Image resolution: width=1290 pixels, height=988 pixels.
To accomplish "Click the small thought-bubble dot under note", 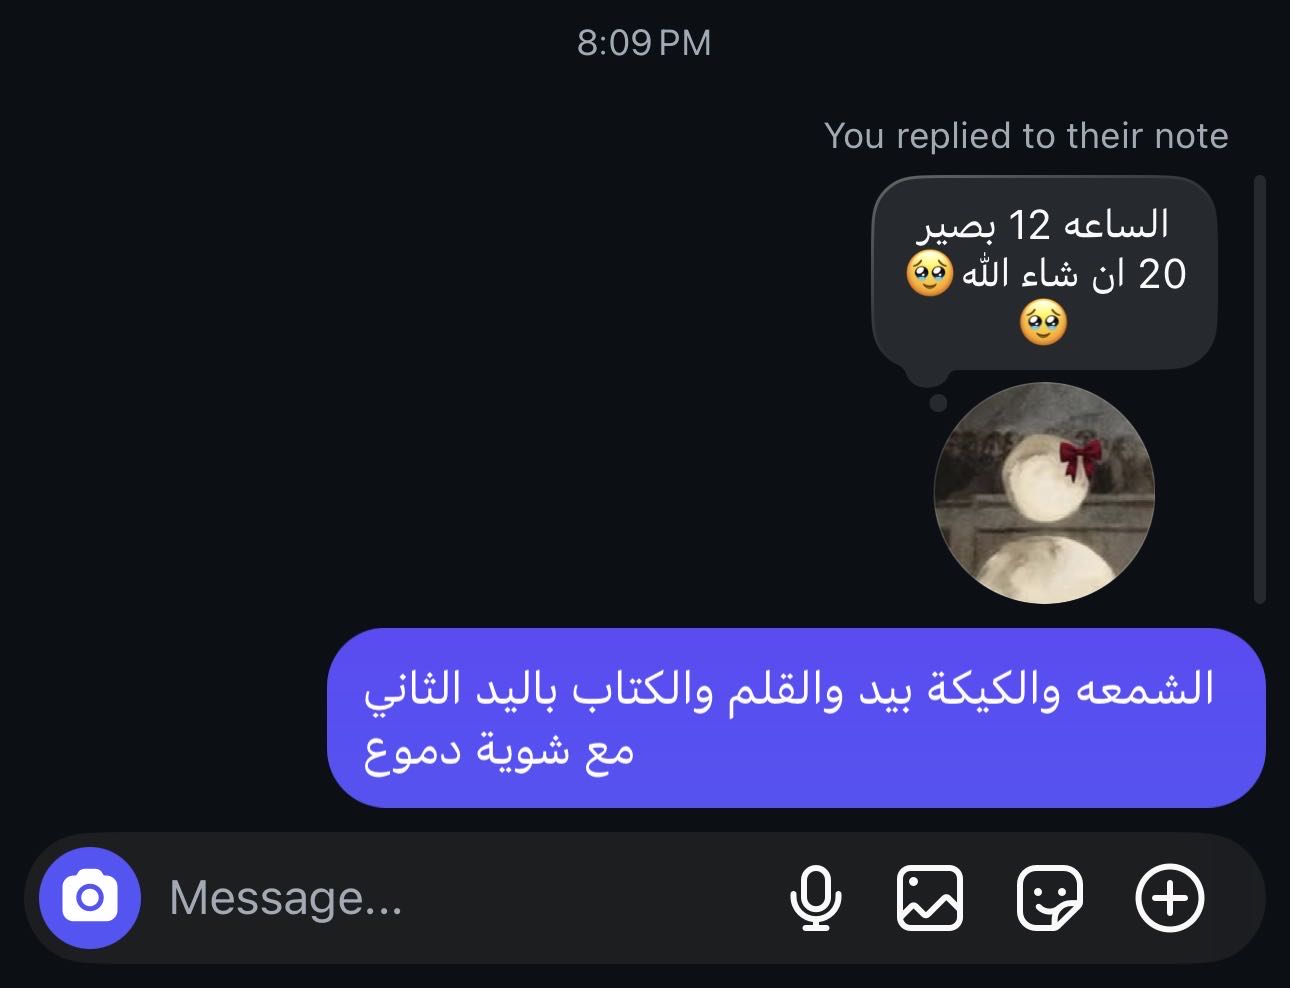I will point(938,403).
